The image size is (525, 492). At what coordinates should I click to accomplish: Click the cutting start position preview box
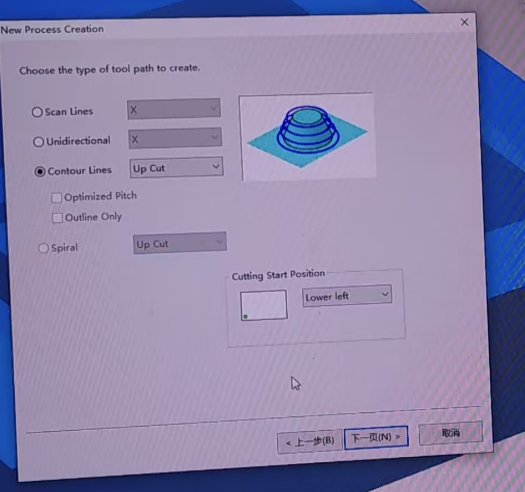pos(264,305)
